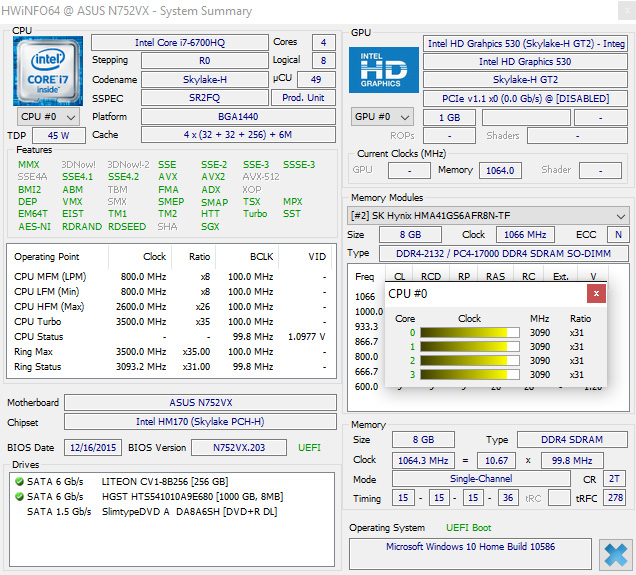Screen dimensions: 636x575
Task: Click the Intel HD Graphics logo
Action: [384, 70]
